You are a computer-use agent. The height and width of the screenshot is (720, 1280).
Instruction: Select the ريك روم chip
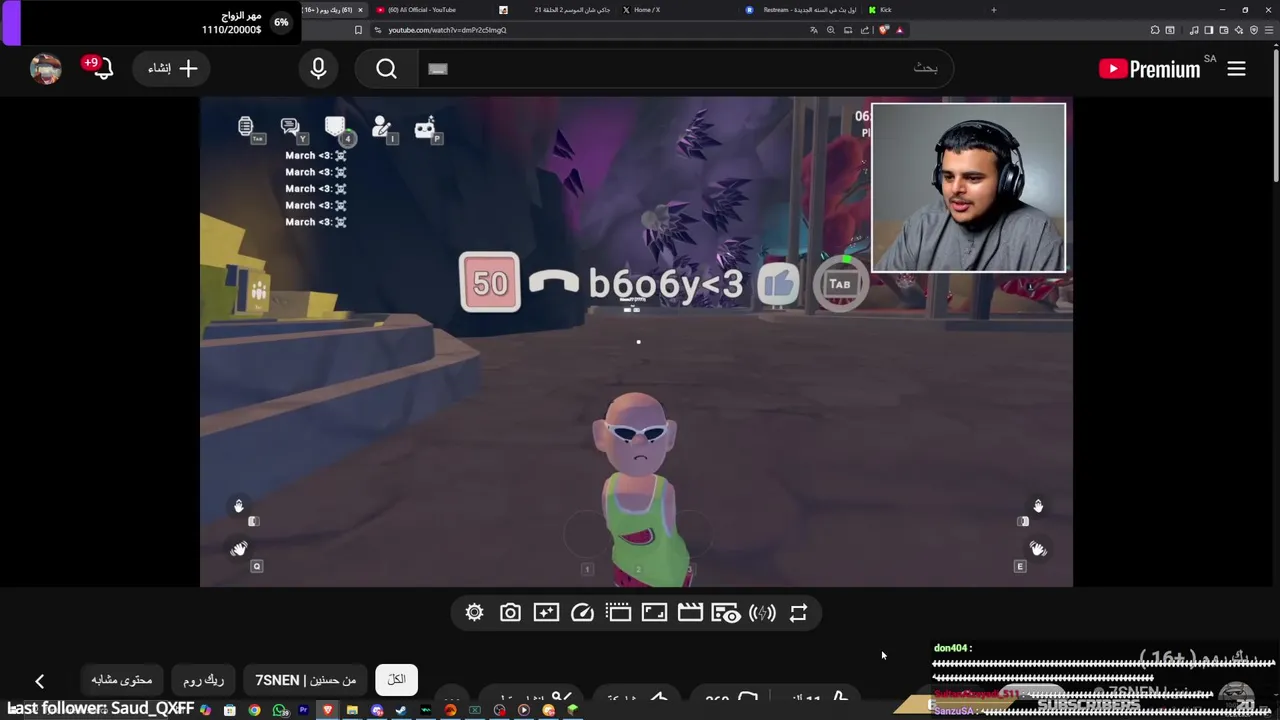[x=203, y=680]
